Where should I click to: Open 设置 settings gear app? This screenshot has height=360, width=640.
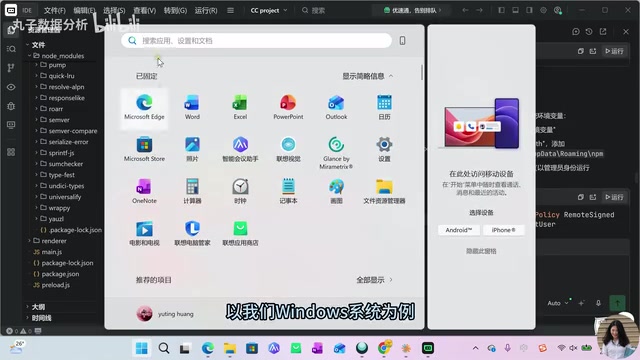pyautogui.click(x=384, y=149)
